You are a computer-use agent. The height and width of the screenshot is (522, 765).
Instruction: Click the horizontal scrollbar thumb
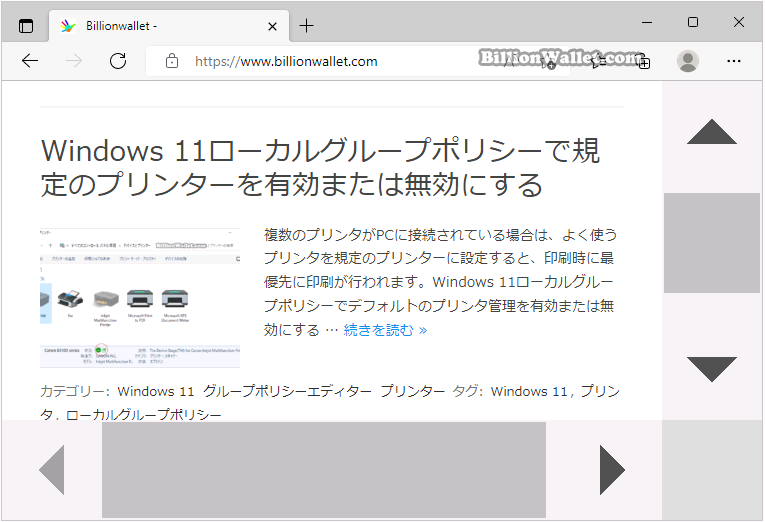point(324,470)
